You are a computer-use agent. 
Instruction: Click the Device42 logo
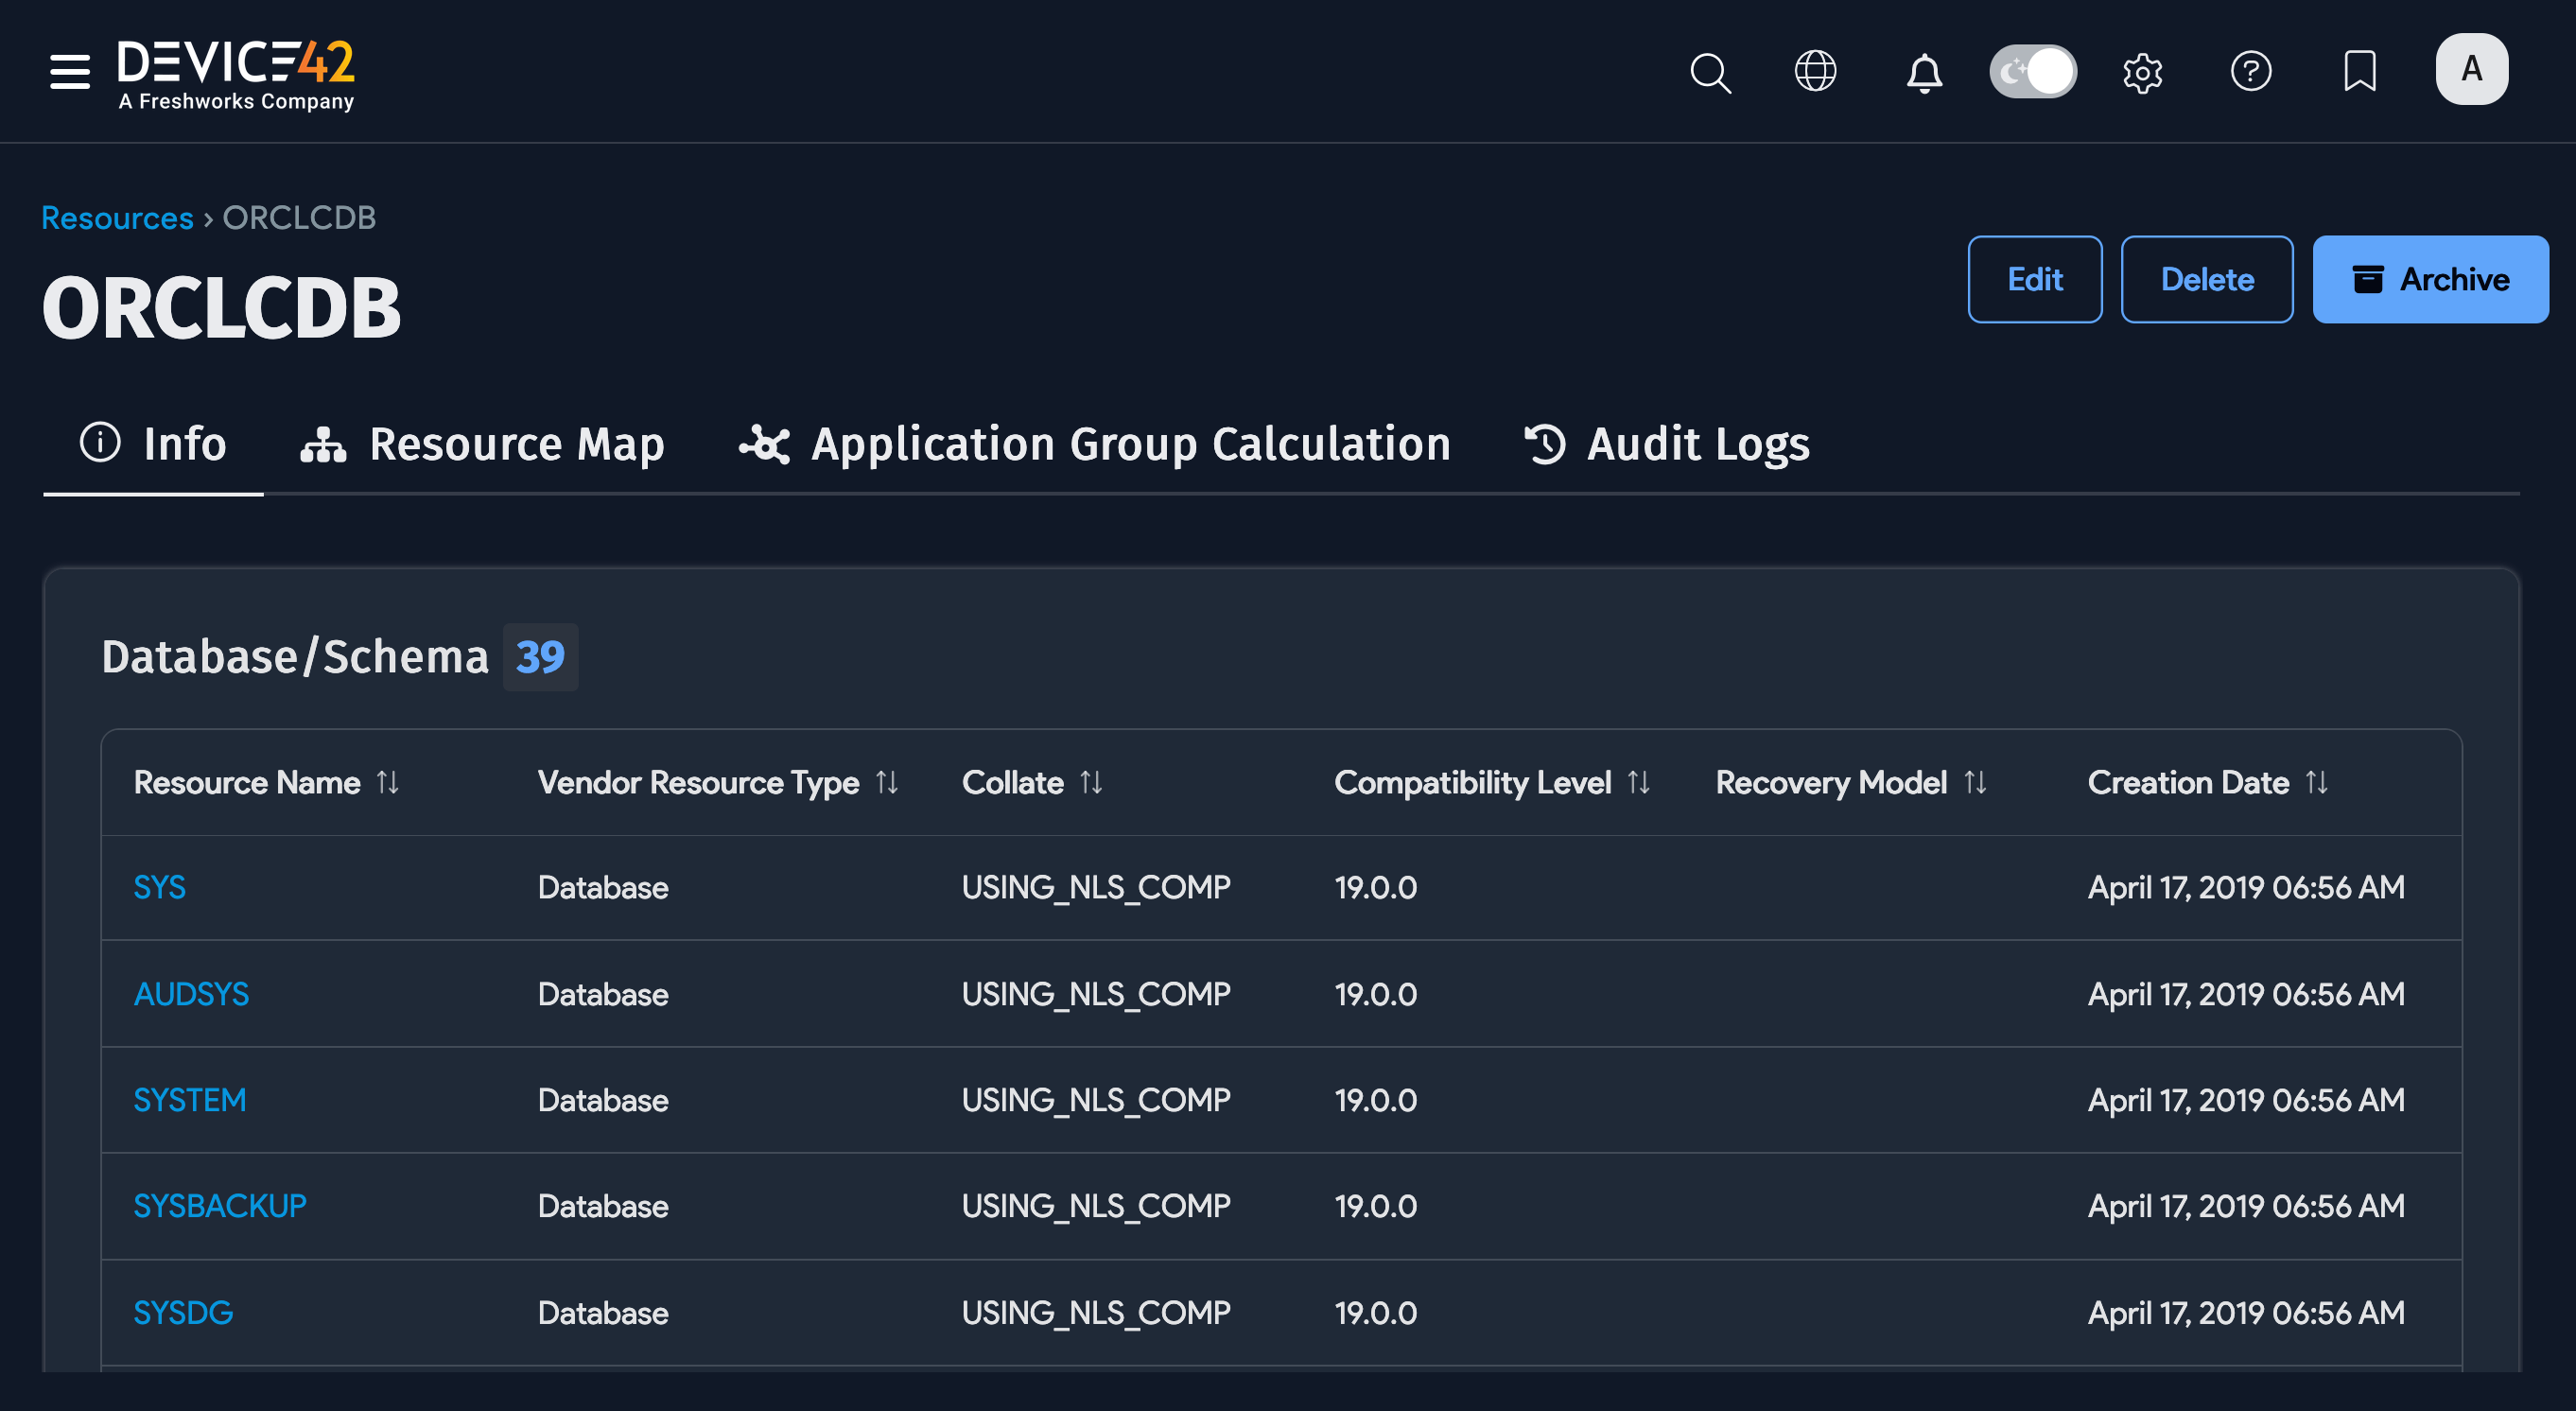click(x=236, y=70)
